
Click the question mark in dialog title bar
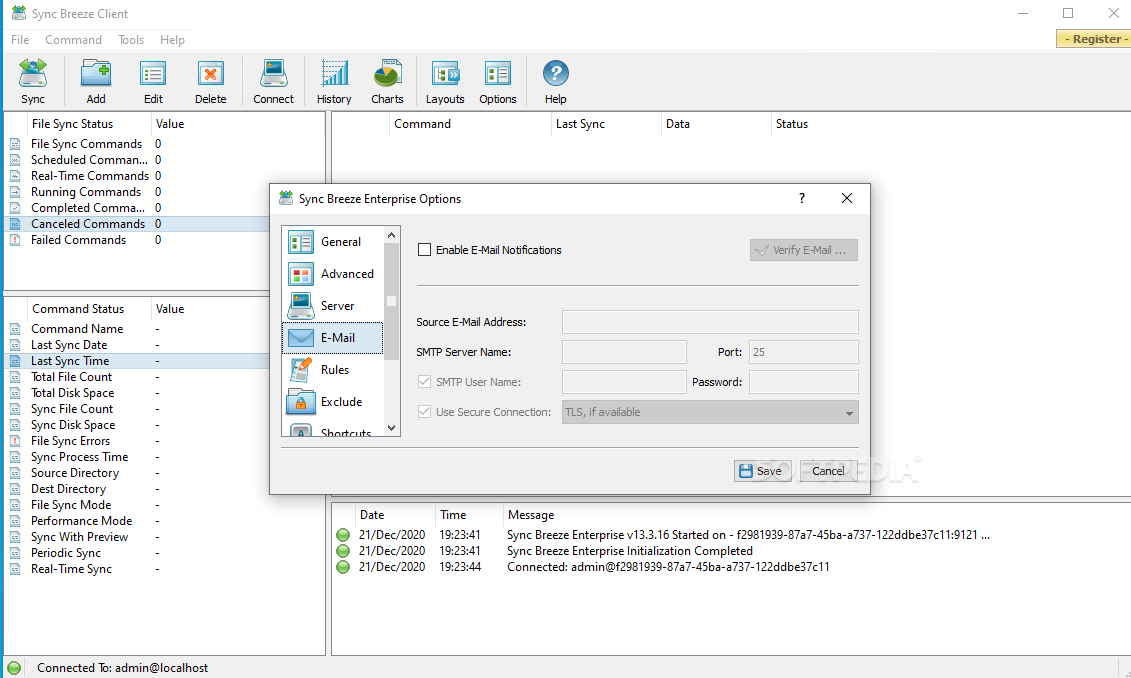tap(802, 198)
